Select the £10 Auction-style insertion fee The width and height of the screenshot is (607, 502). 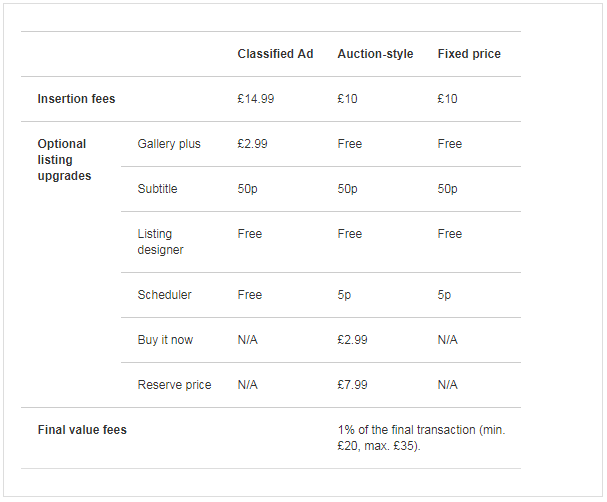[348, 99]
